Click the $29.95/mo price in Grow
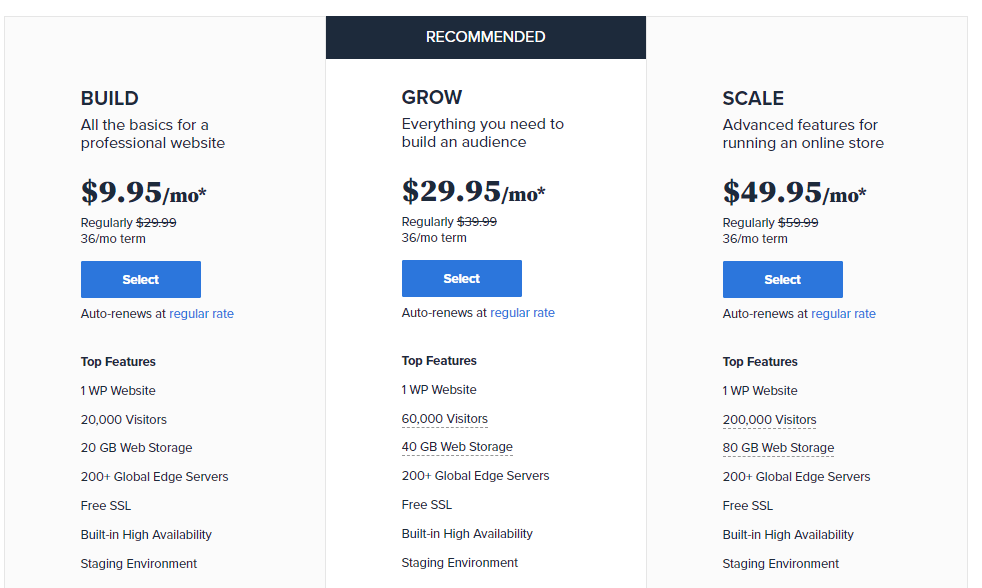This screenshot has height=588, width=982. [472, 191]
